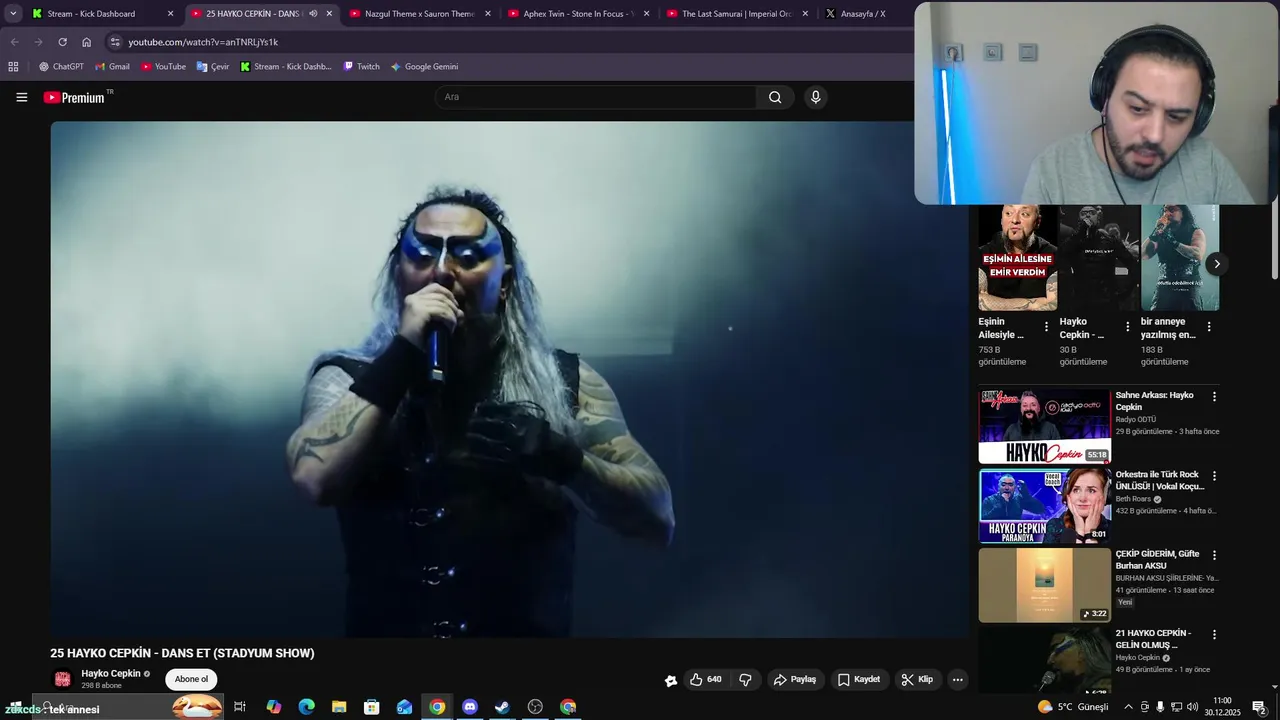
Task: Open the ChatGPT bookmark
Action: tap(61, 66)
